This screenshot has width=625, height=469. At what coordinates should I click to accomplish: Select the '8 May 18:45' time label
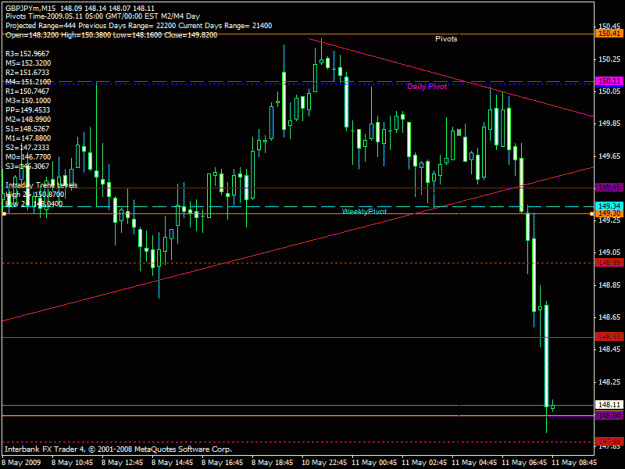272,462
